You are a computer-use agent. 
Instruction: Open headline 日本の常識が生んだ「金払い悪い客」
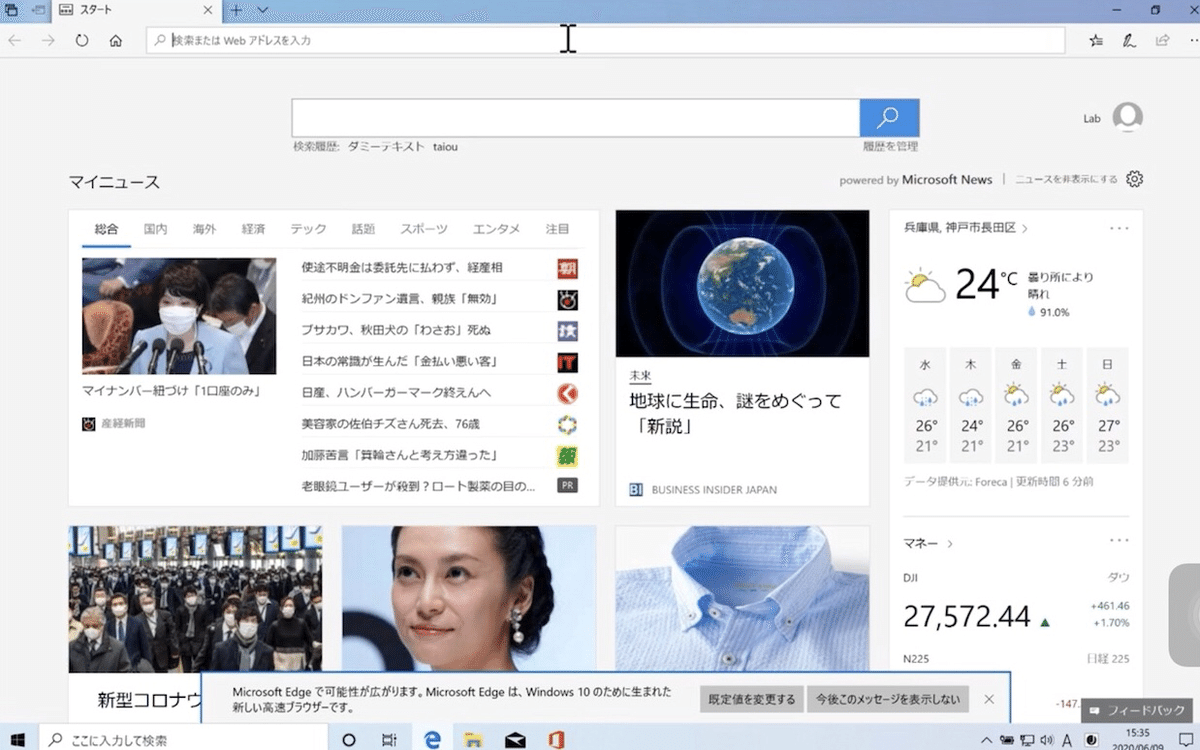(399, 361)
